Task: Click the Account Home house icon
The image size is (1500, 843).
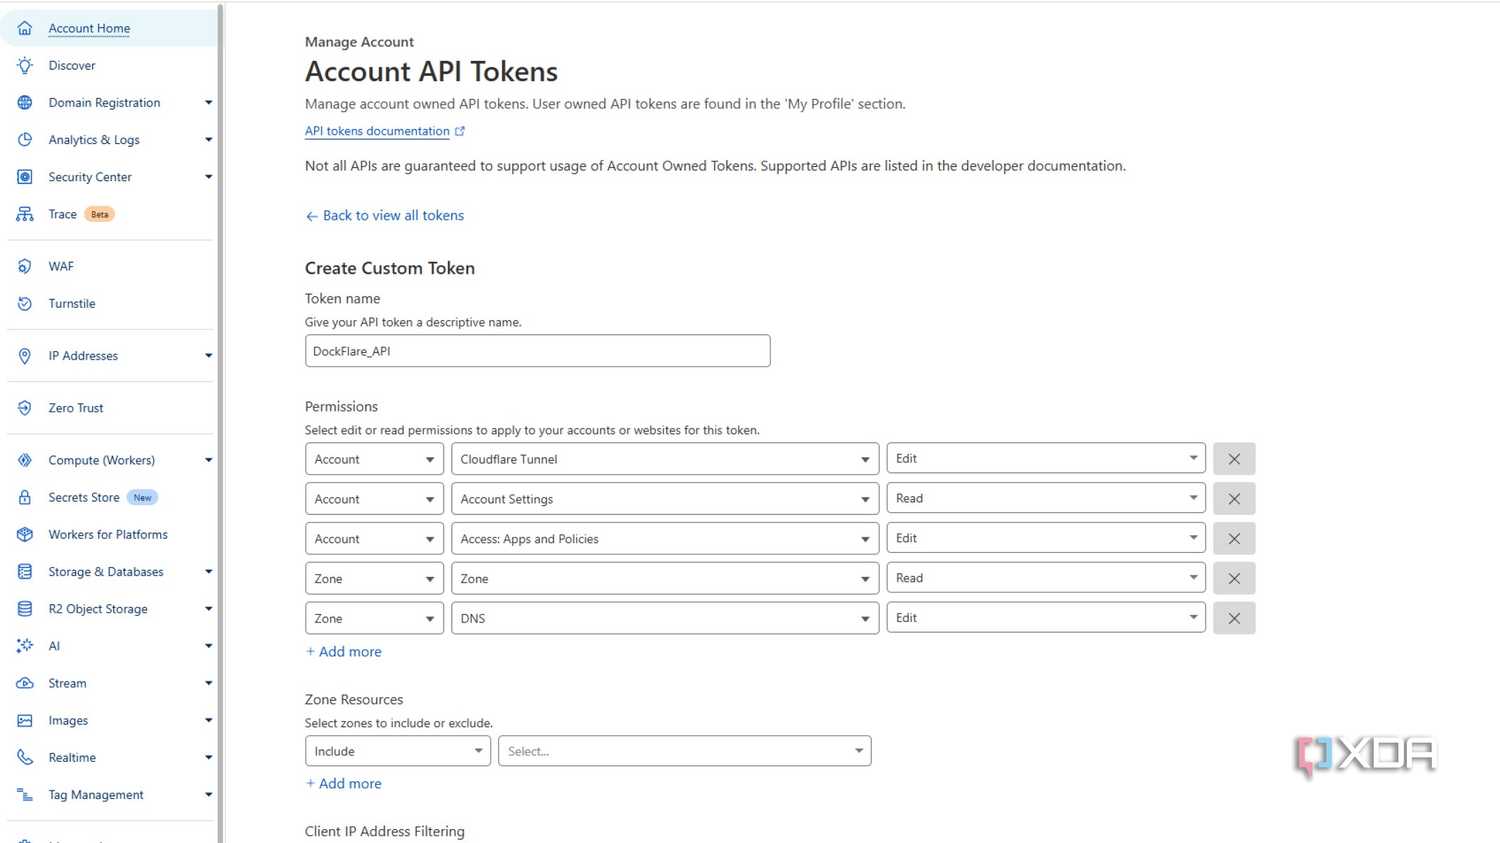Action: [x=25, y=28]
